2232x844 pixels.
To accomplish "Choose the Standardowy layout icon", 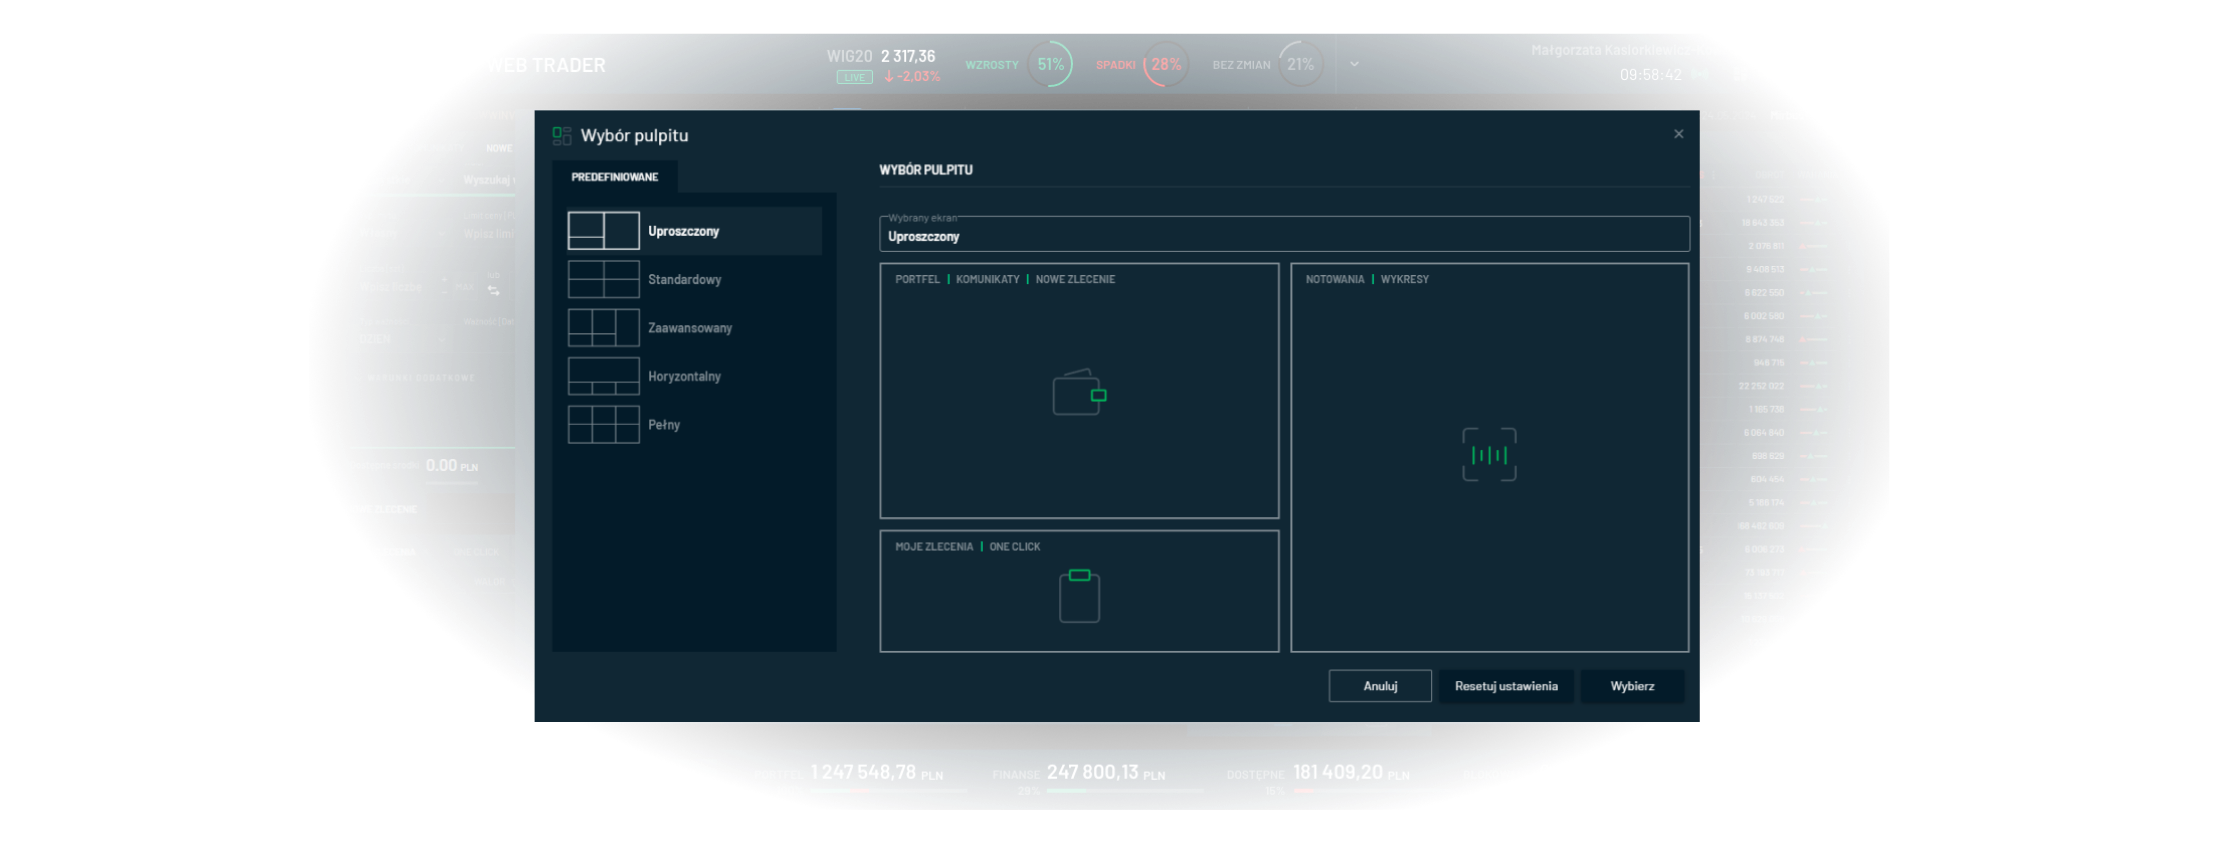I will click(x=603, y=279).
